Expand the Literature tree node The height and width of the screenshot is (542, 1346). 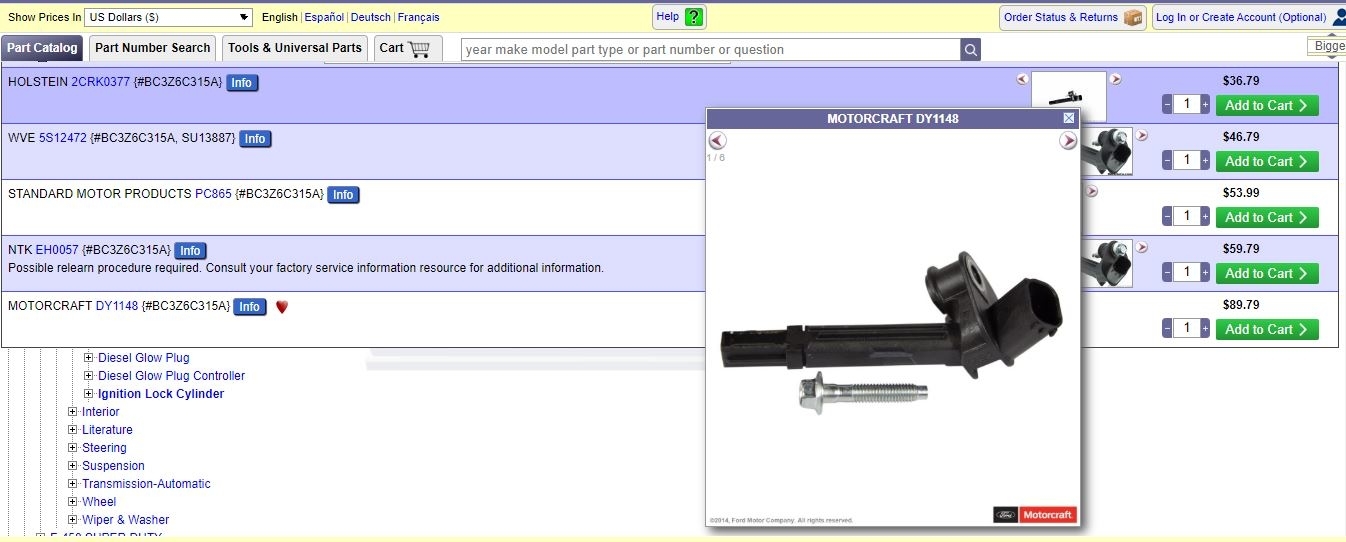click(73, 430)
